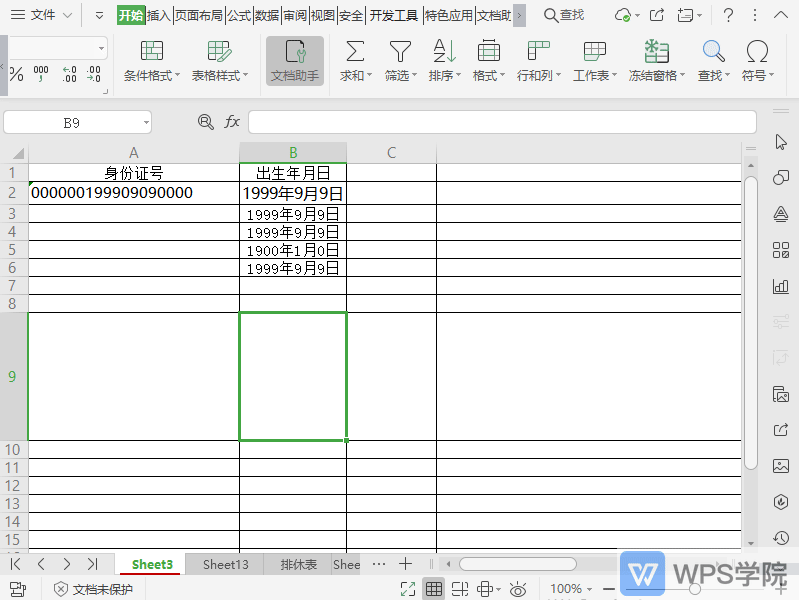Click the 排序 sort A-Z icon
Viewport: 799px width, 600px height.
click(x=444, y=52)
